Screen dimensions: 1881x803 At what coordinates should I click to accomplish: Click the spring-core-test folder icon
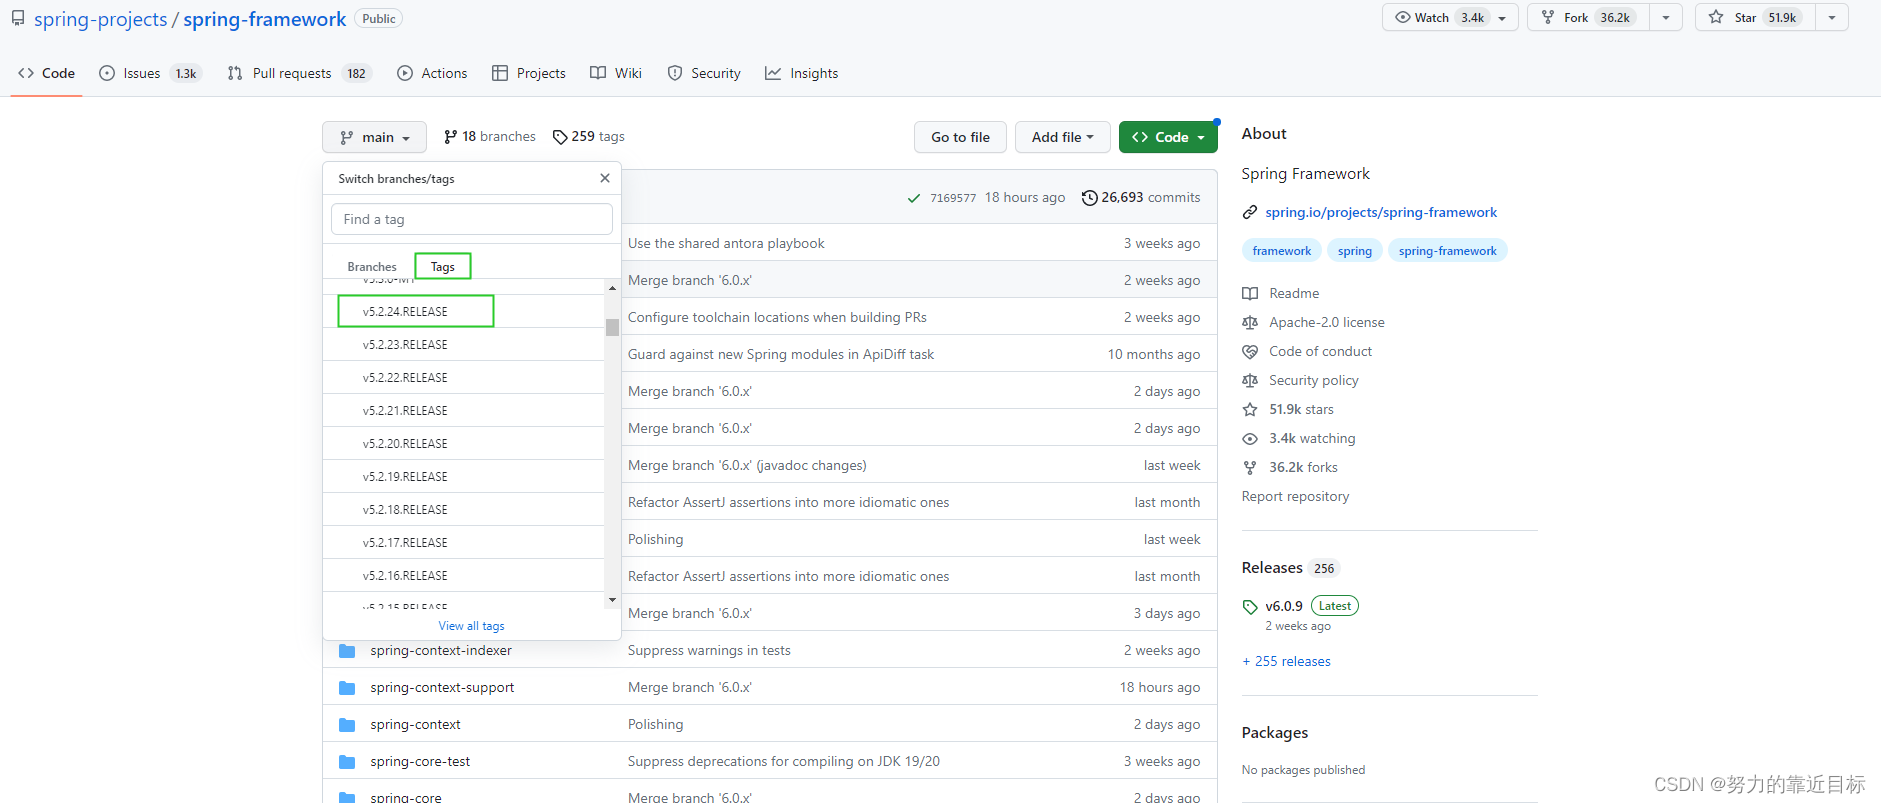coord(347,762)
